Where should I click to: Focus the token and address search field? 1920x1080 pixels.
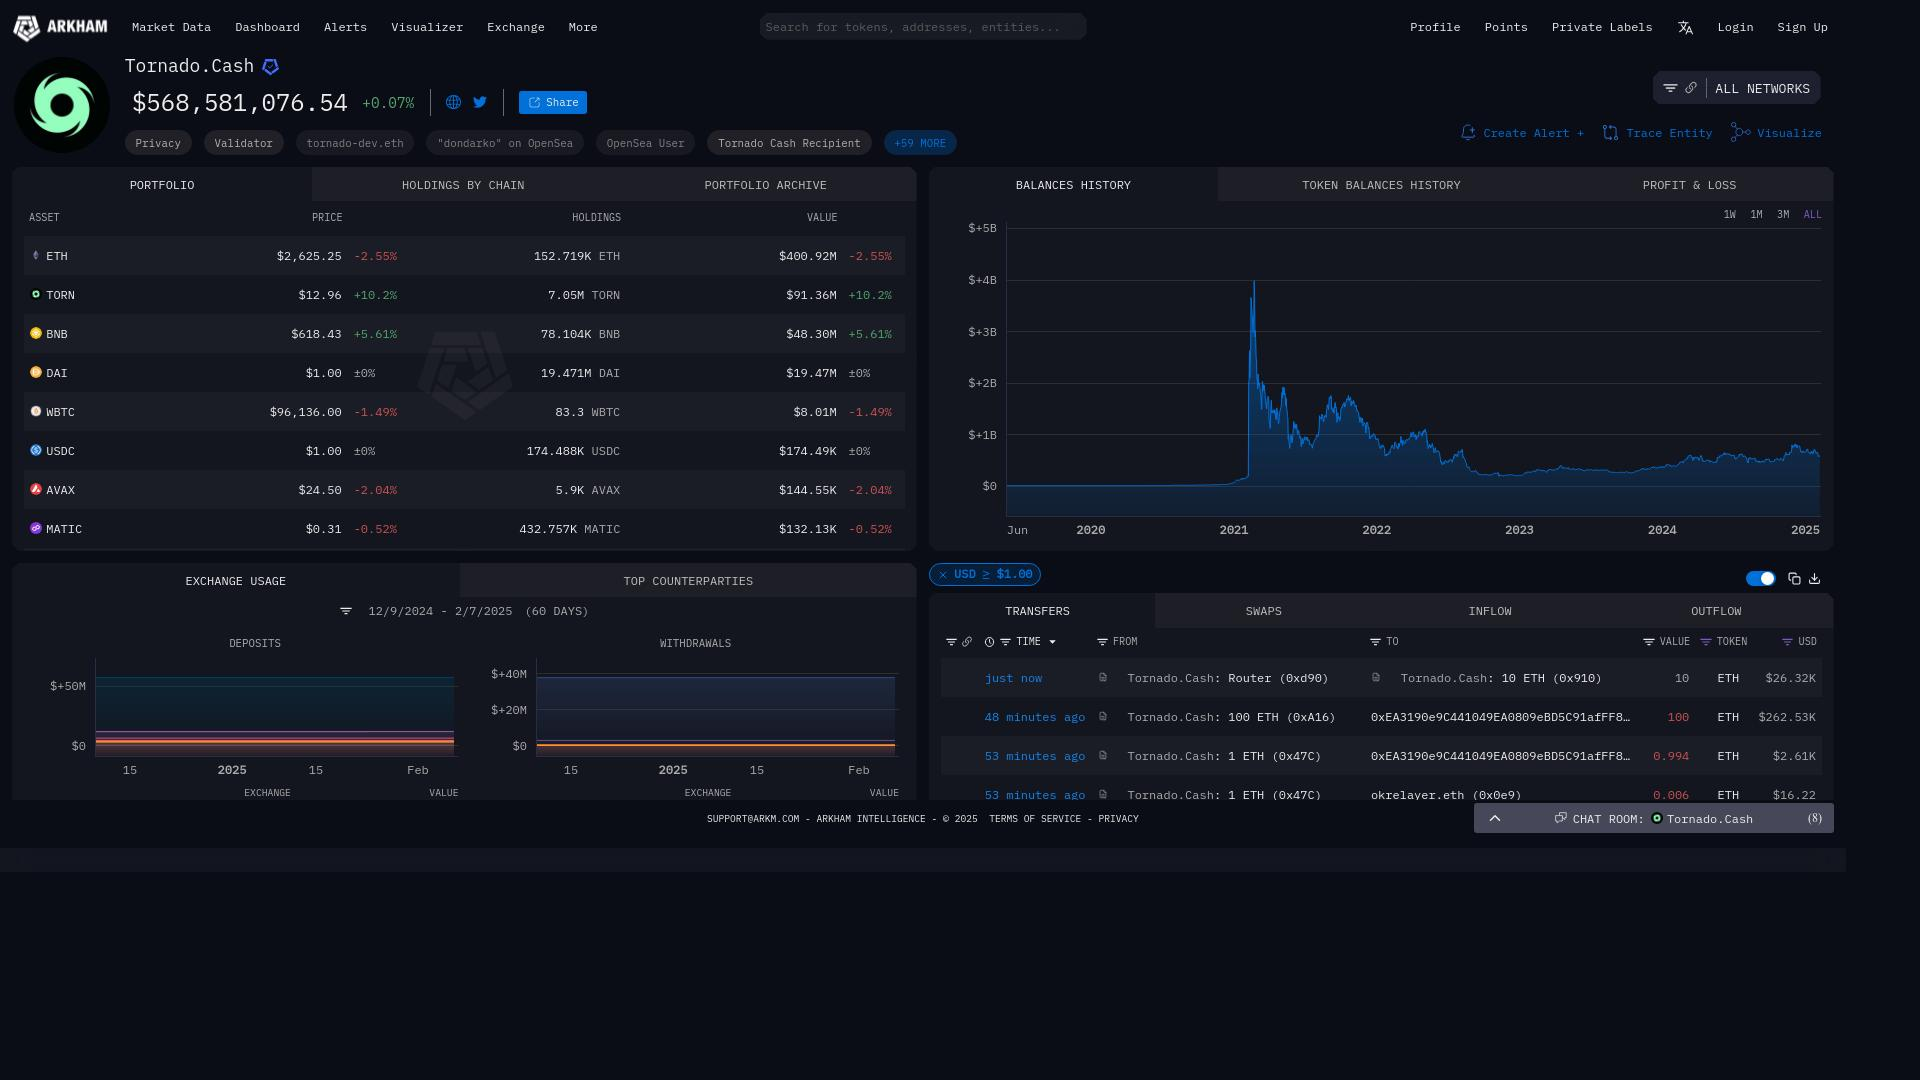click(923, 27)
